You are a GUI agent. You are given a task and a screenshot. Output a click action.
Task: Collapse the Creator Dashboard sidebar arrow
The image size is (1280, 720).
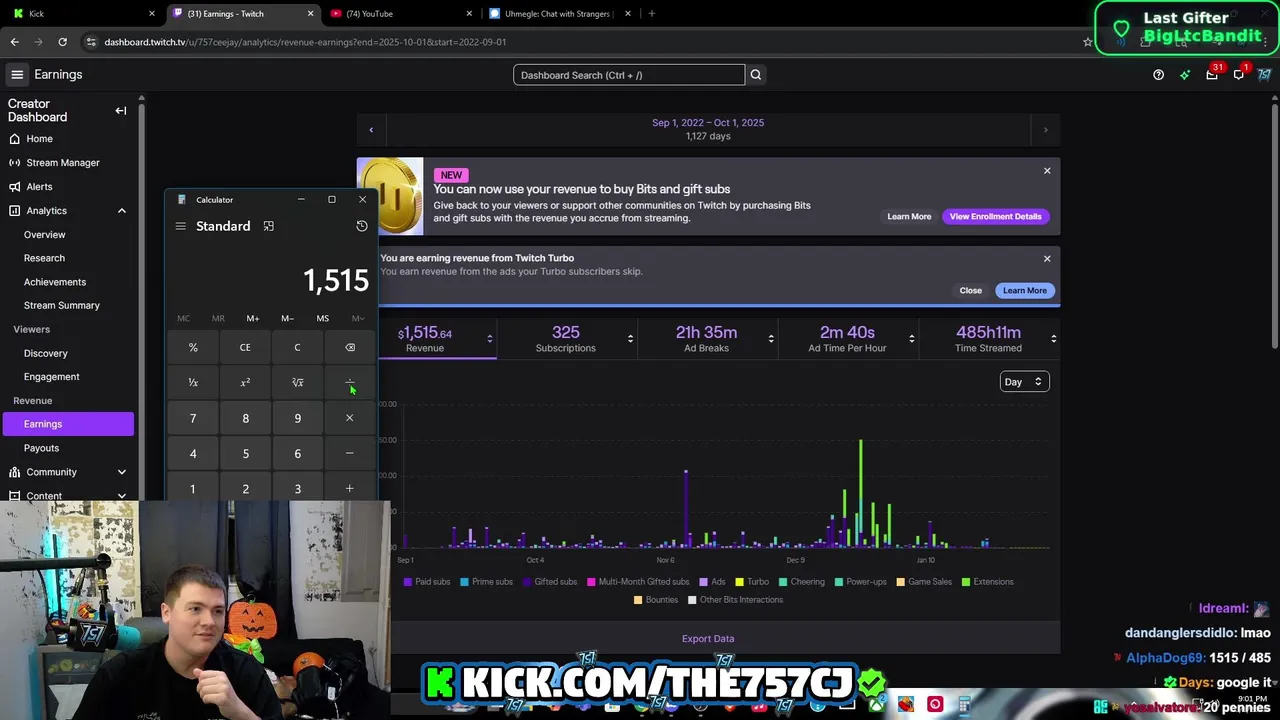[121, 111]
